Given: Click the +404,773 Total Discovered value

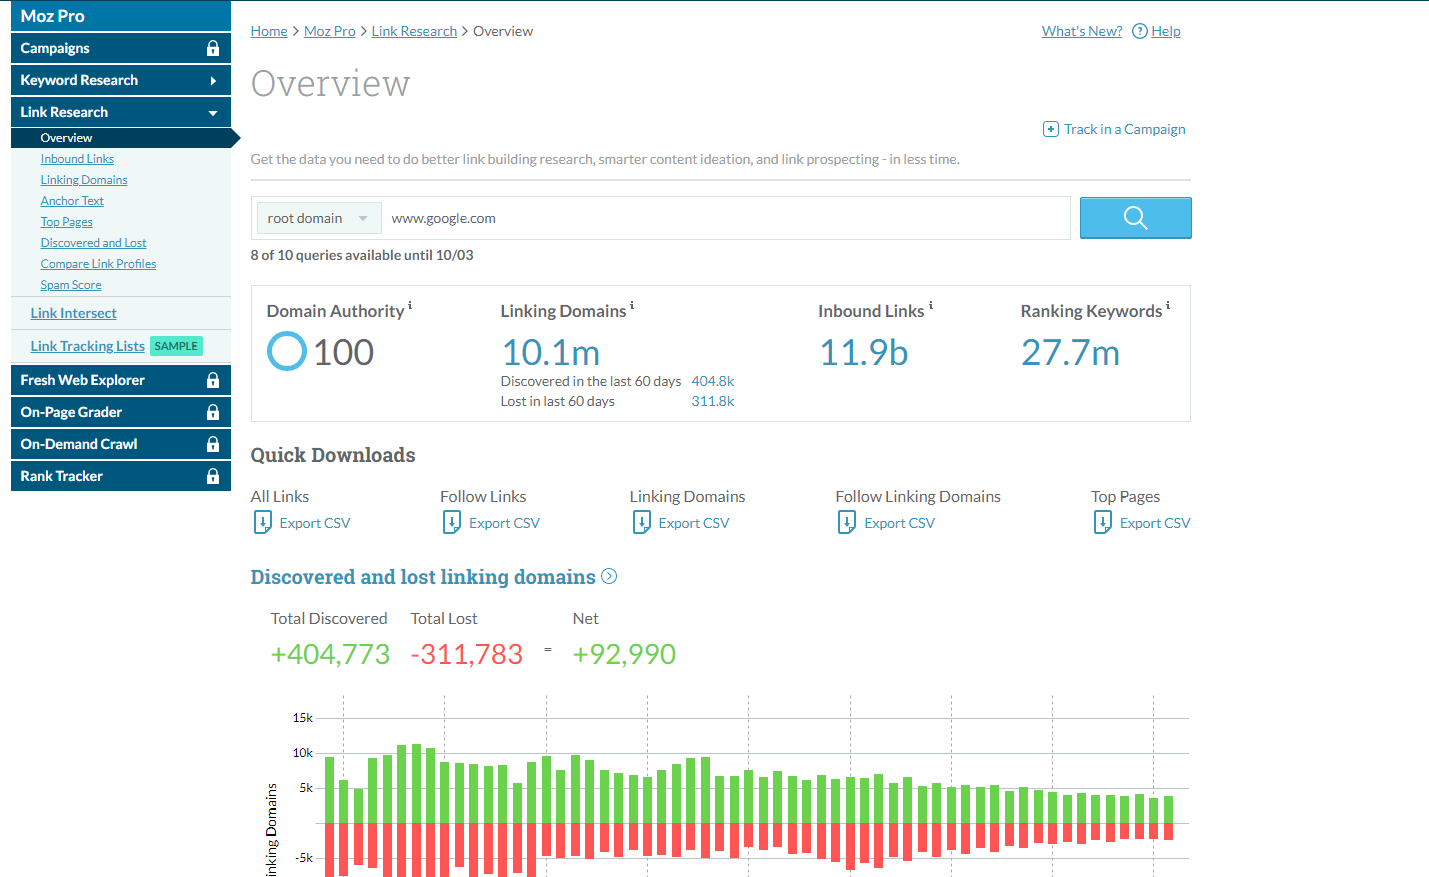Looking at the screenshot, I should pyautogui.click(x=330, y=654).
